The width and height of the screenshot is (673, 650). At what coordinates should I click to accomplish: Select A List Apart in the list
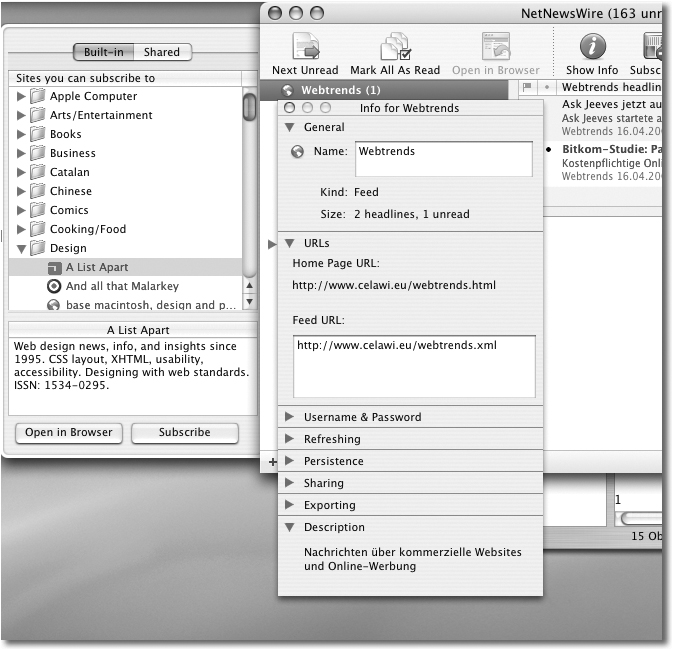tap(125, 267)
